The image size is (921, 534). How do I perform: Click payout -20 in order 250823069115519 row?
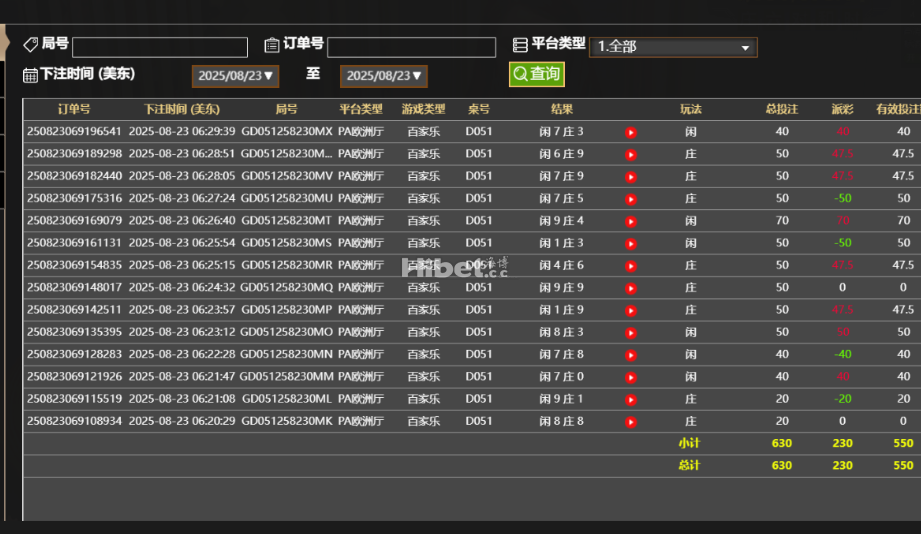(x=842, y=399)
